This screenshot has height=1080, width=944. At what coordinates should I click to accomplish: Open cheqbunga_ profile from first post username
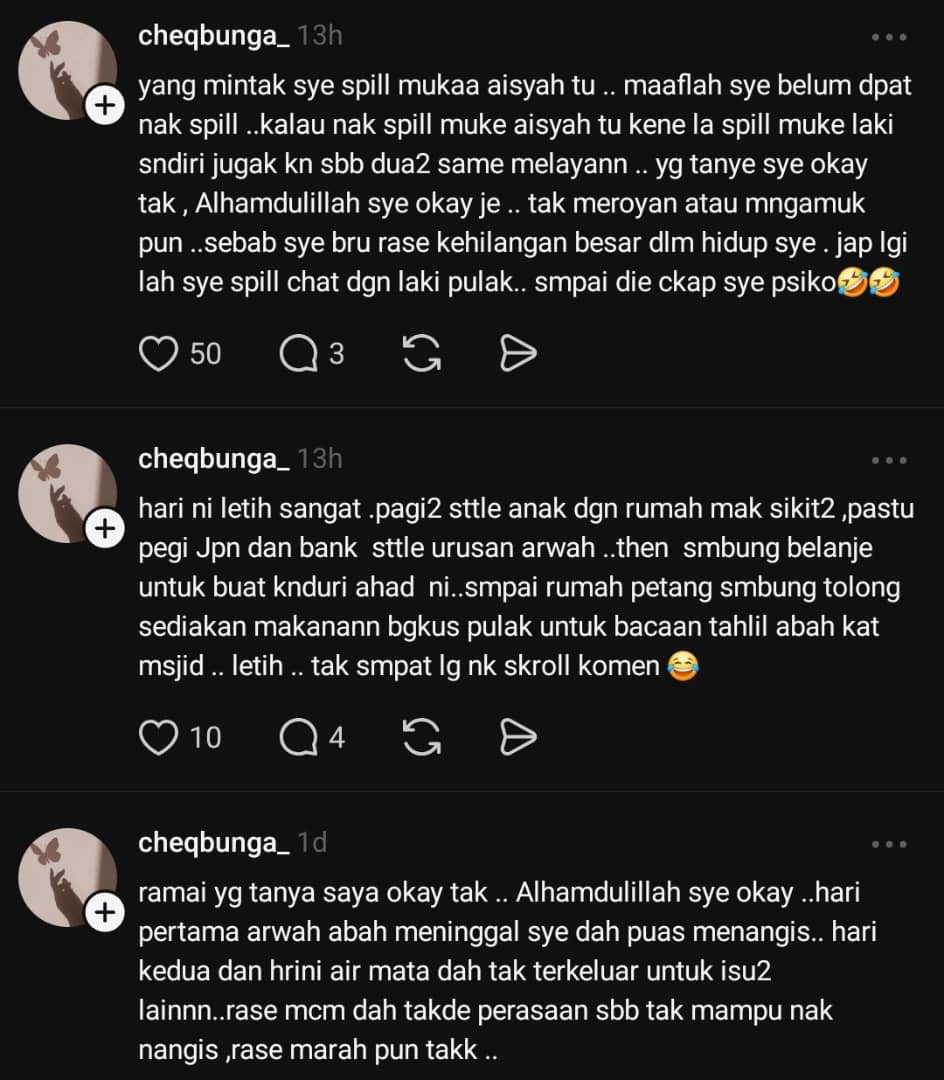(x=214, y=36)
